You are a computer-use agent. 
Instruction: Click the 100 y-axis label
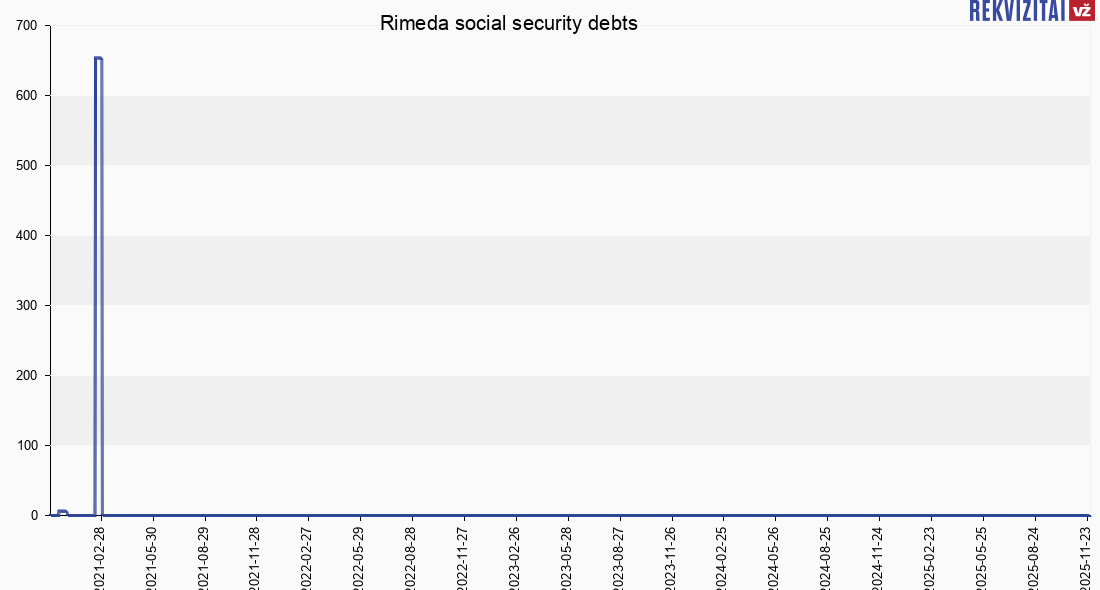[27, 445]
